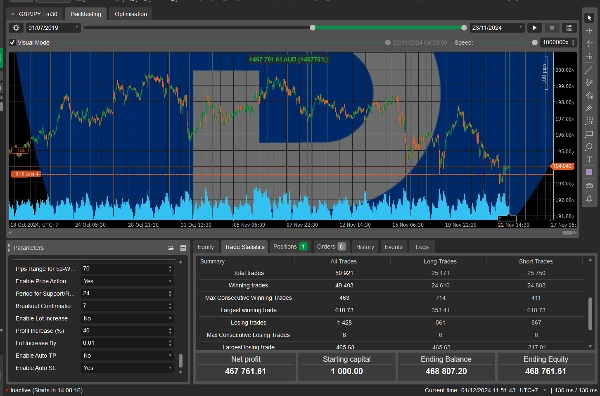Select the crosshair tool
Screen dimensions: 600x396
click(x=589, y=31)
